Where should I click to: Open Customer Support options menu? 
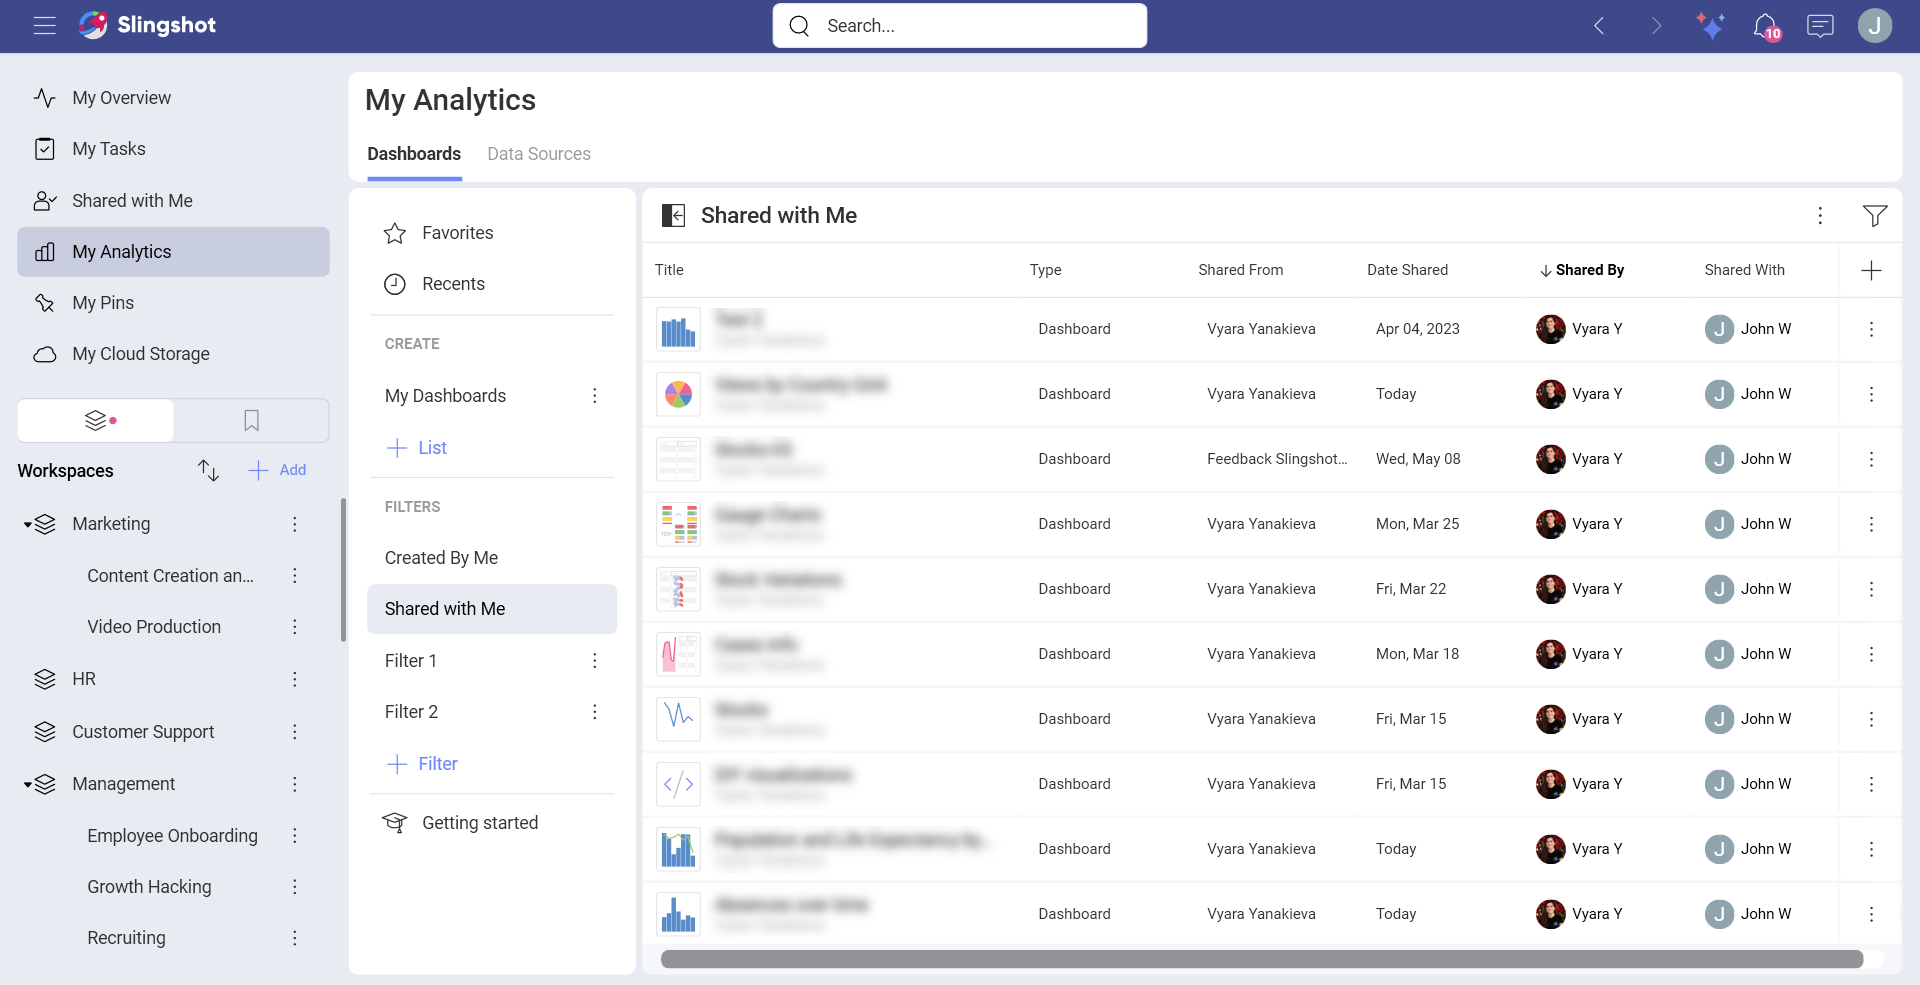(295, 732)
